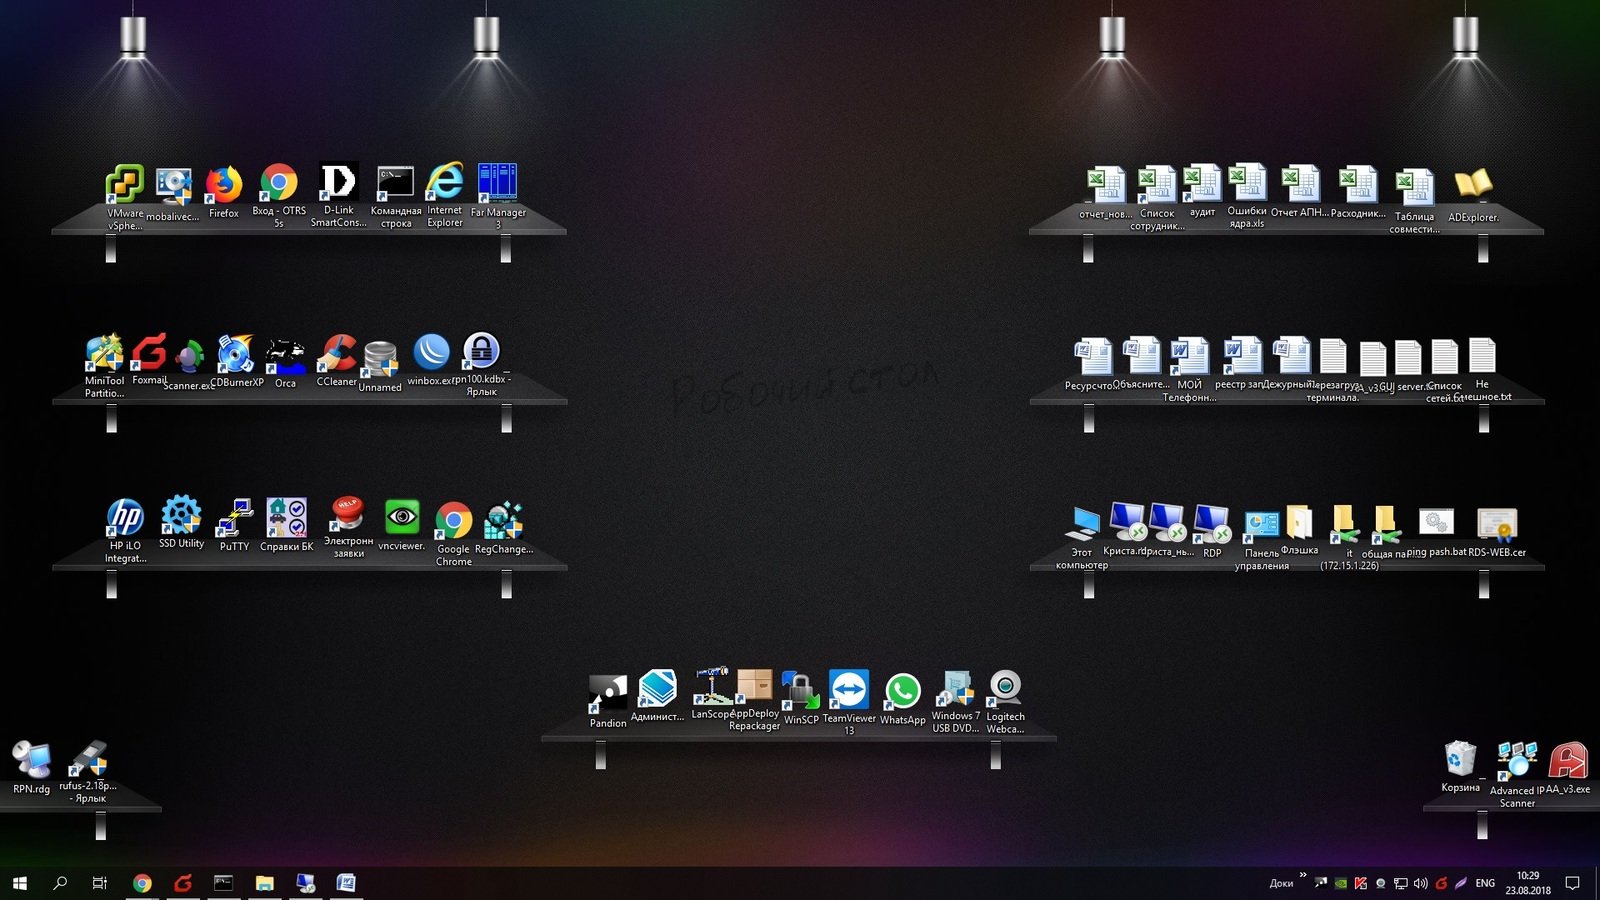The width and height of the screenshot is (1600, 900).
Task: Open the Firefox desktop shortcut
Action: pos(224,186)
